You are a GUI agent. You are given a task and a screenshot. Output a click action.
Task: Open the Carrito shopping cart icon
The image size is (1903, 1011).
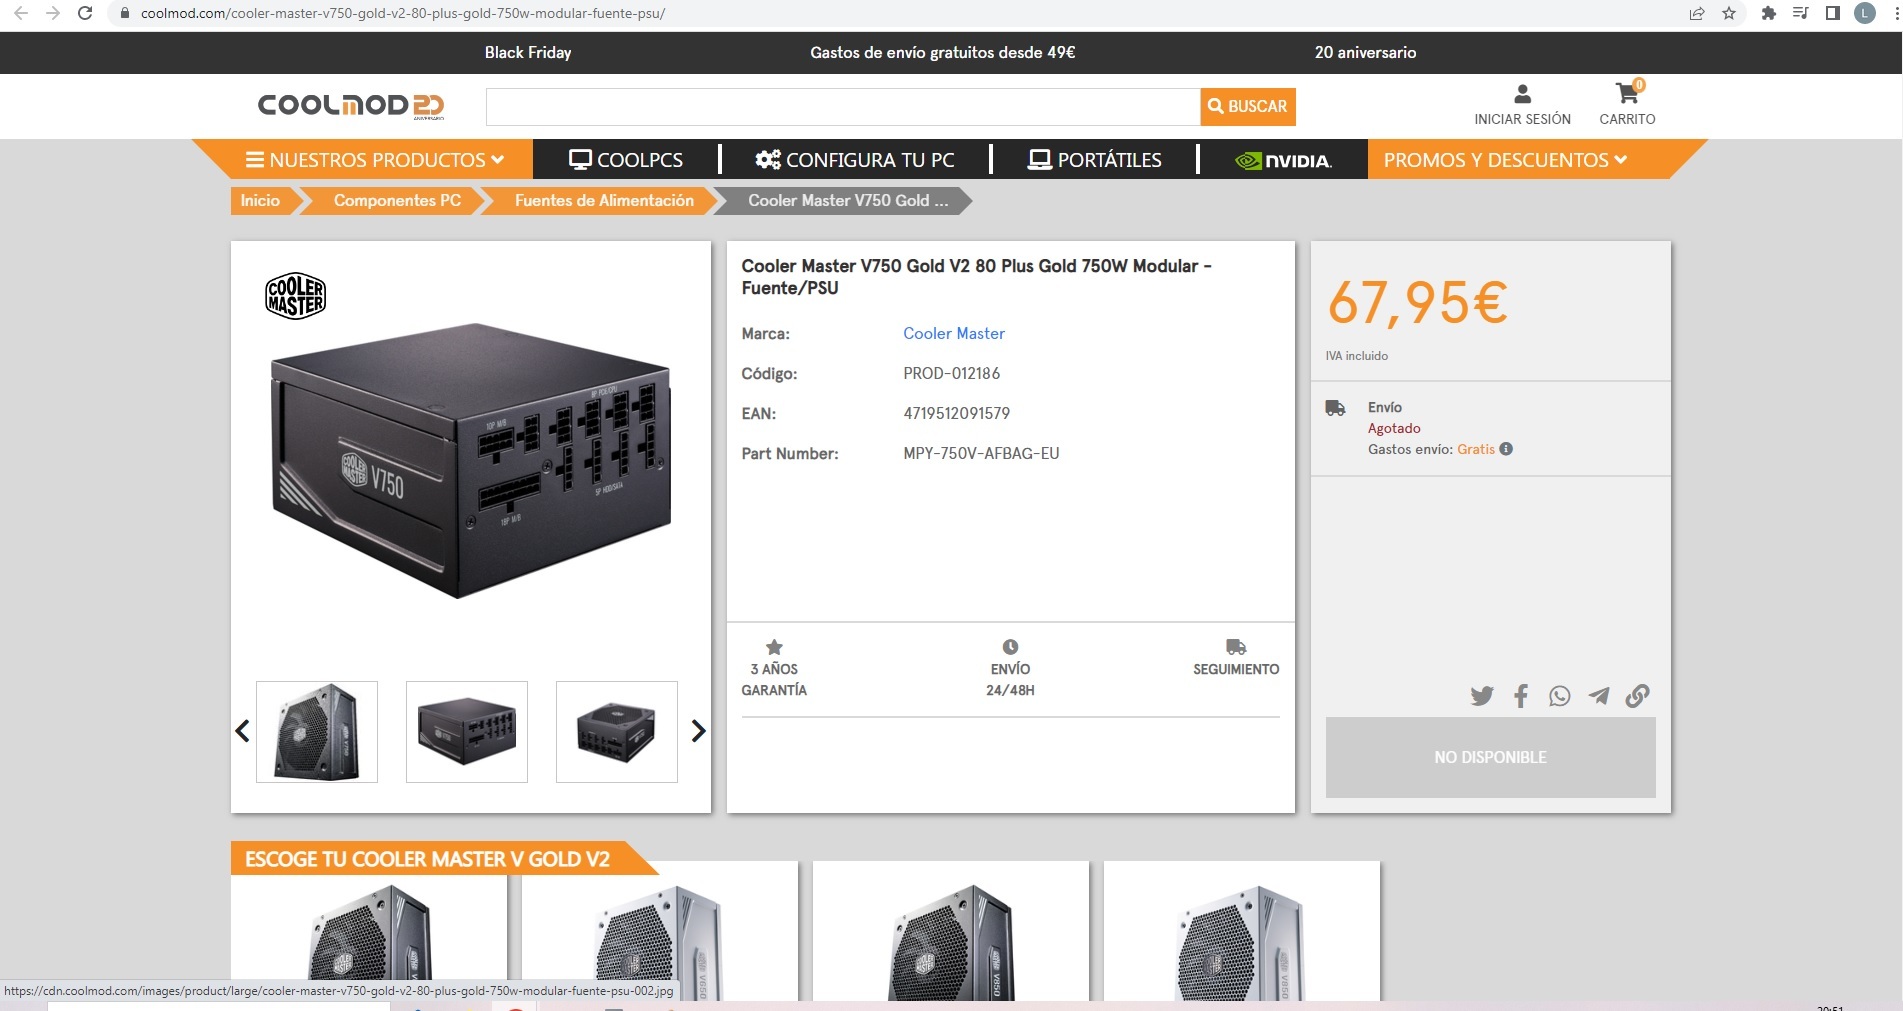tap(1627, 93)
